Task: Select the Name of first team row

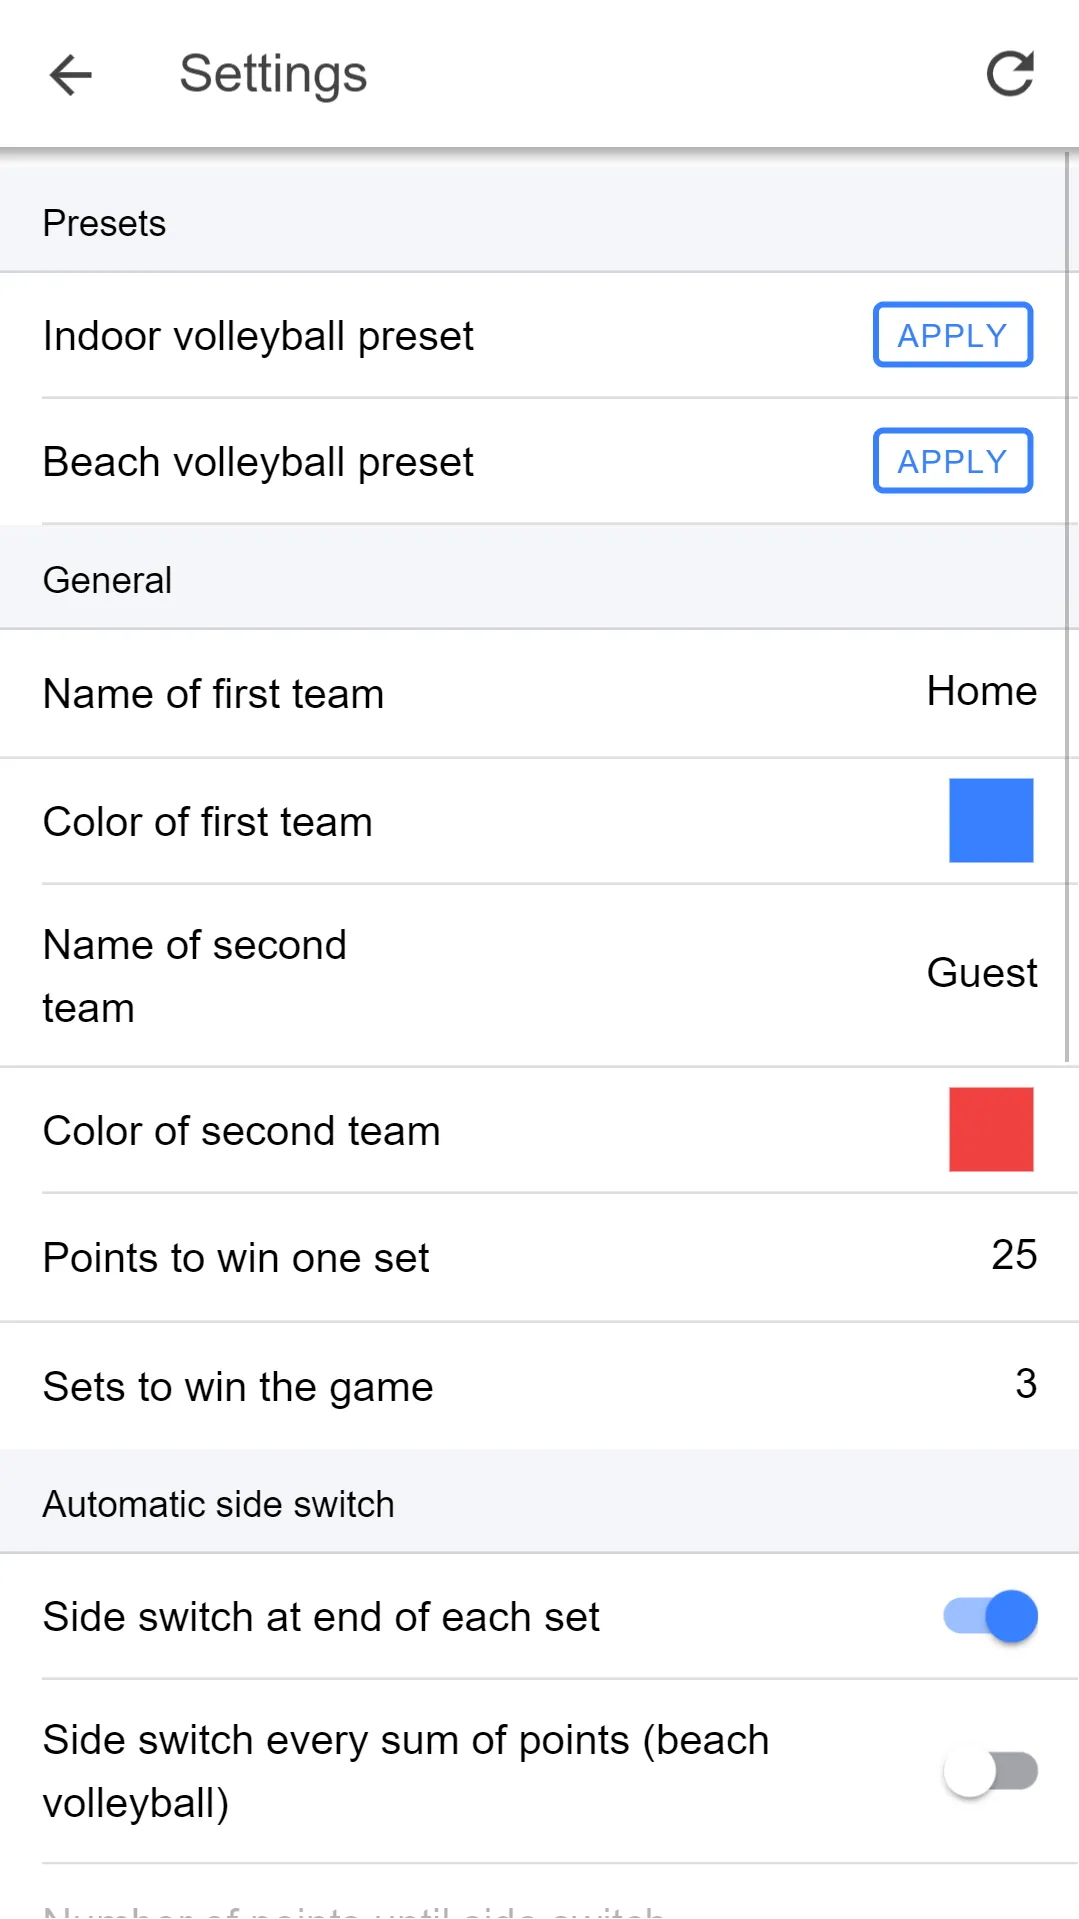Action: 540,694
